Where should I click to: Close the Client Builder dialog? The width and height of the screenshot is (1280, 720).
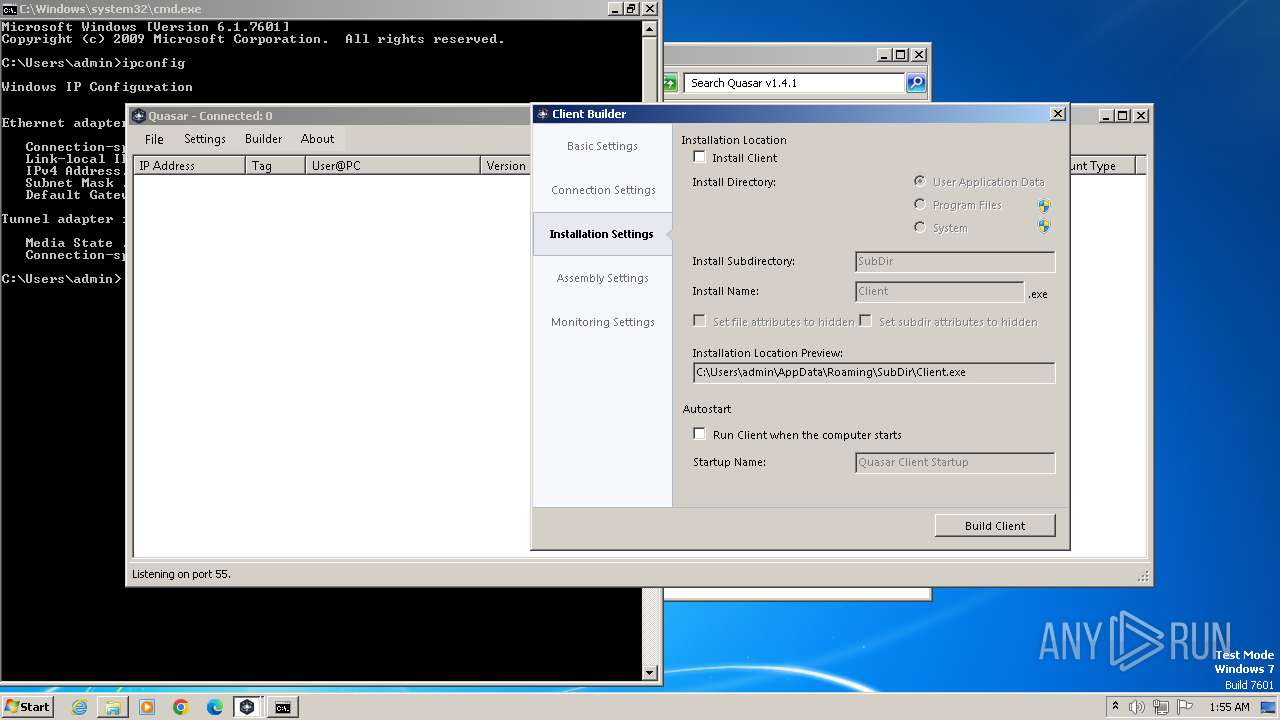1058,114
